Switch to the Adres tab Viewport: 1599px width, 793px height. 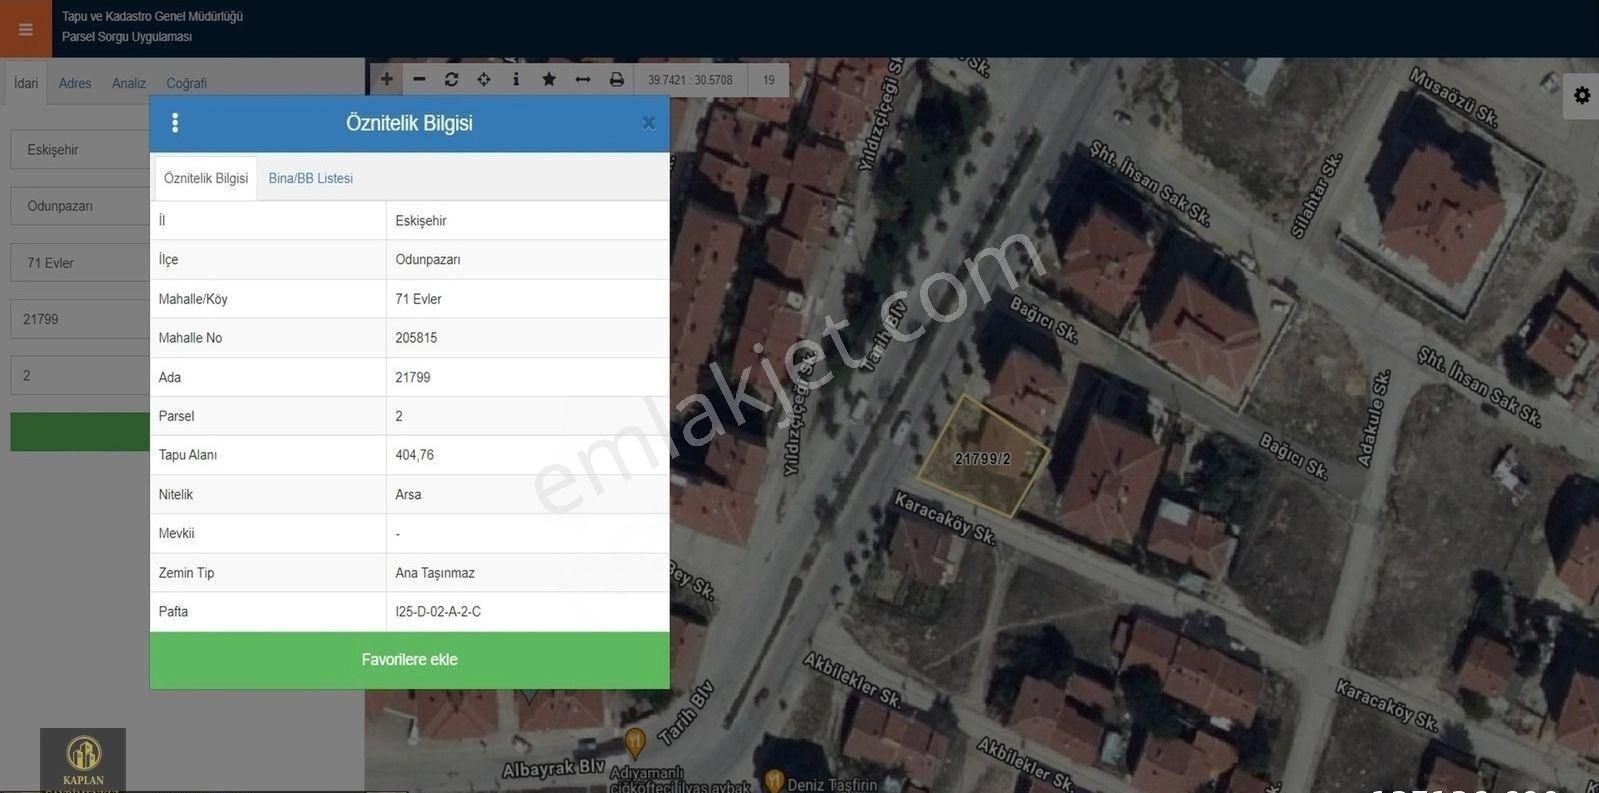click(75, 83)
